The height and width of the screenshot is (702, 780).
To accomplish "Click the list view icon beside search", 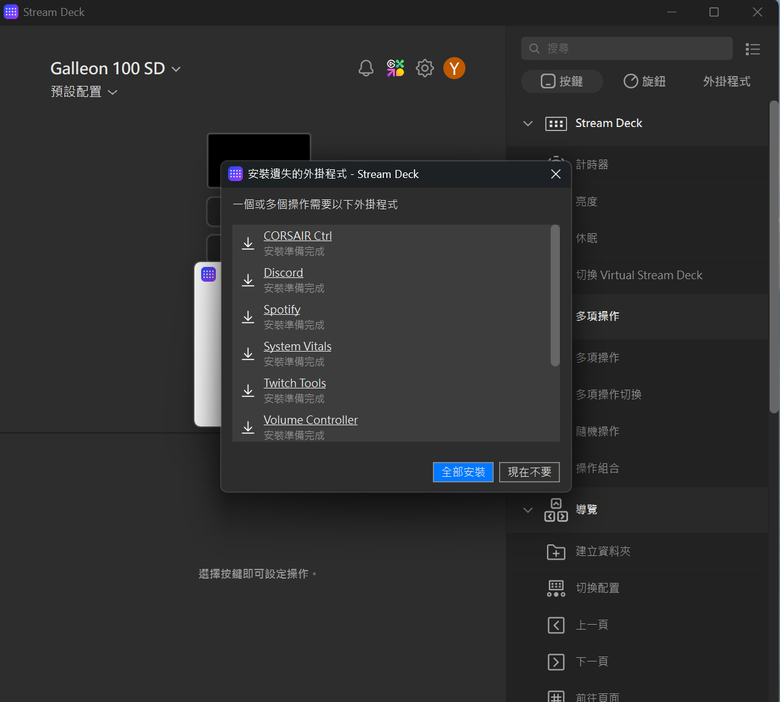I will tap(753, 49).
